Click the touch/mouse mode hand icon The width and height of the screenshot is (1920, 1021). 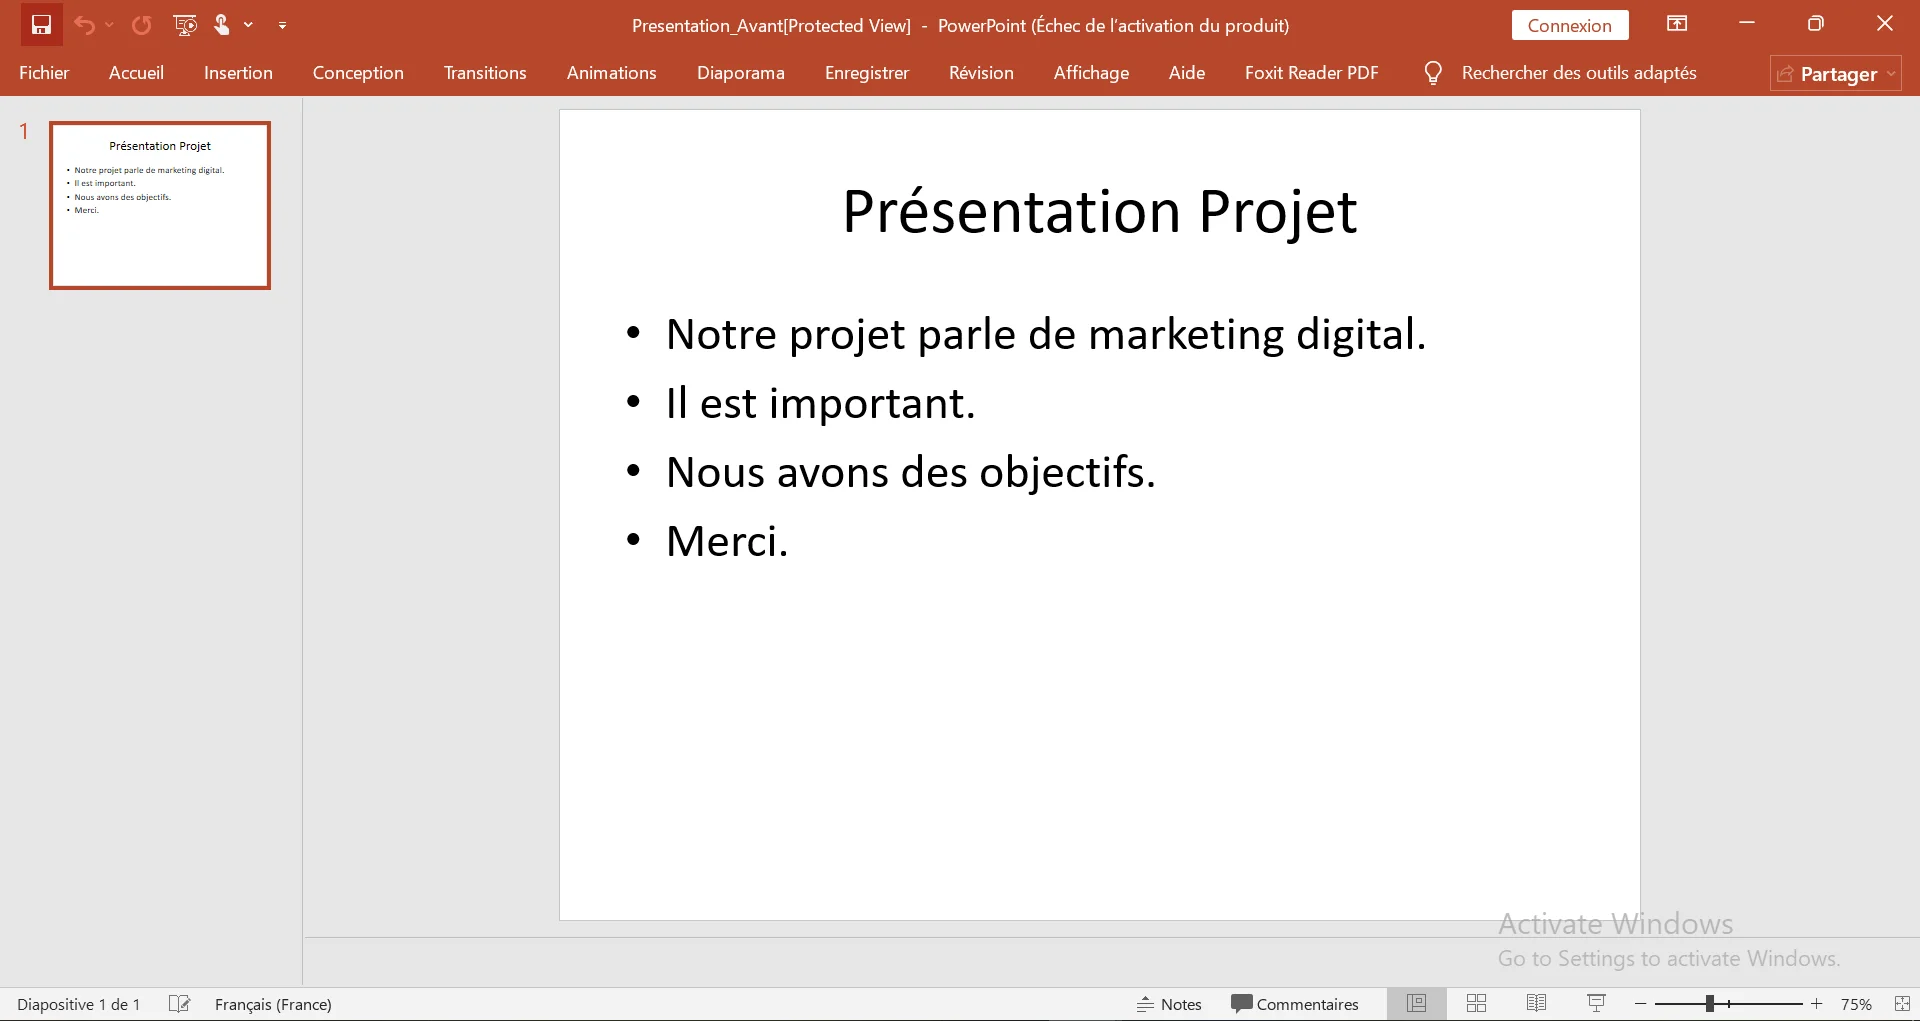click(x=222, y=25)
